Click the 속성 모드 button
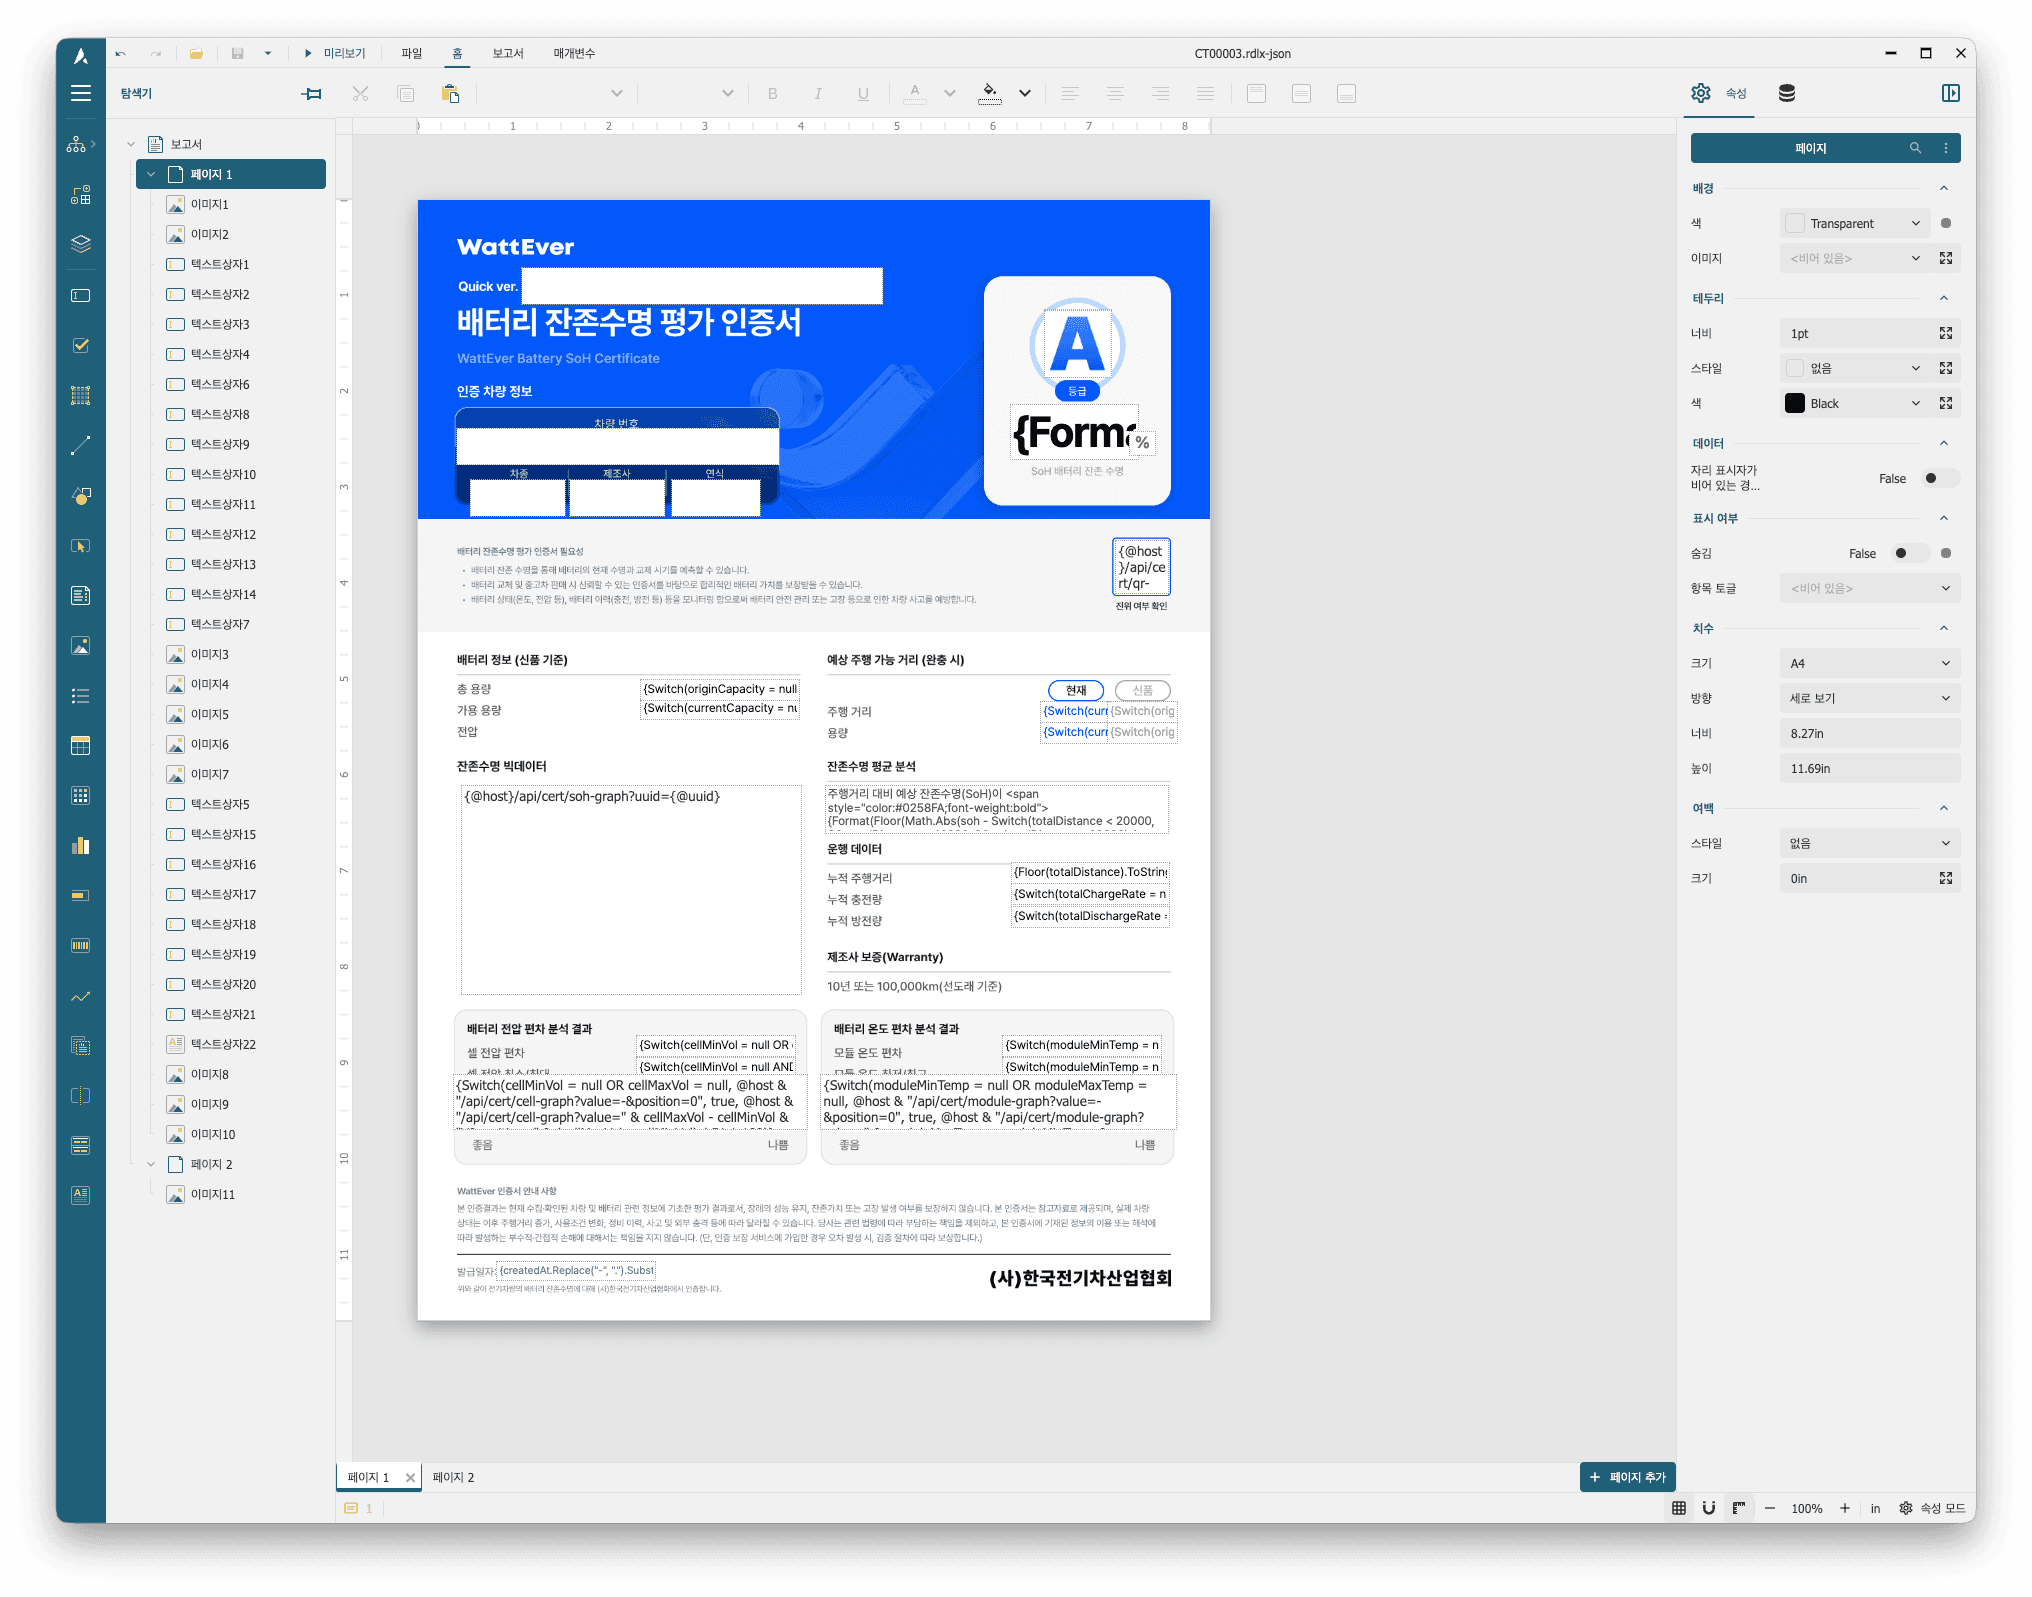 pyautogui.click(x=1931, y=1508)
